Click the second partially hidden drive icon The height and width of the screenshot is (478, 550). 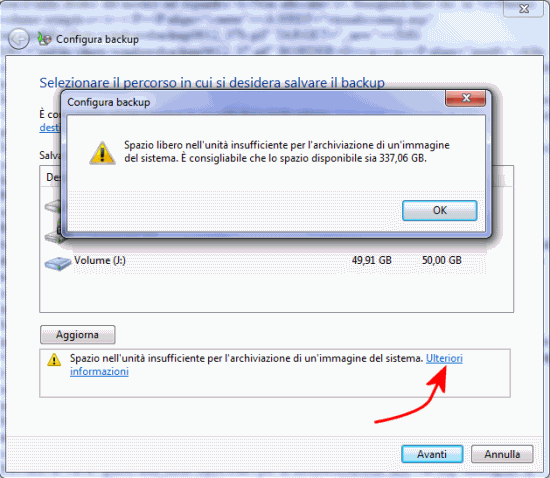tap(53, 236)
